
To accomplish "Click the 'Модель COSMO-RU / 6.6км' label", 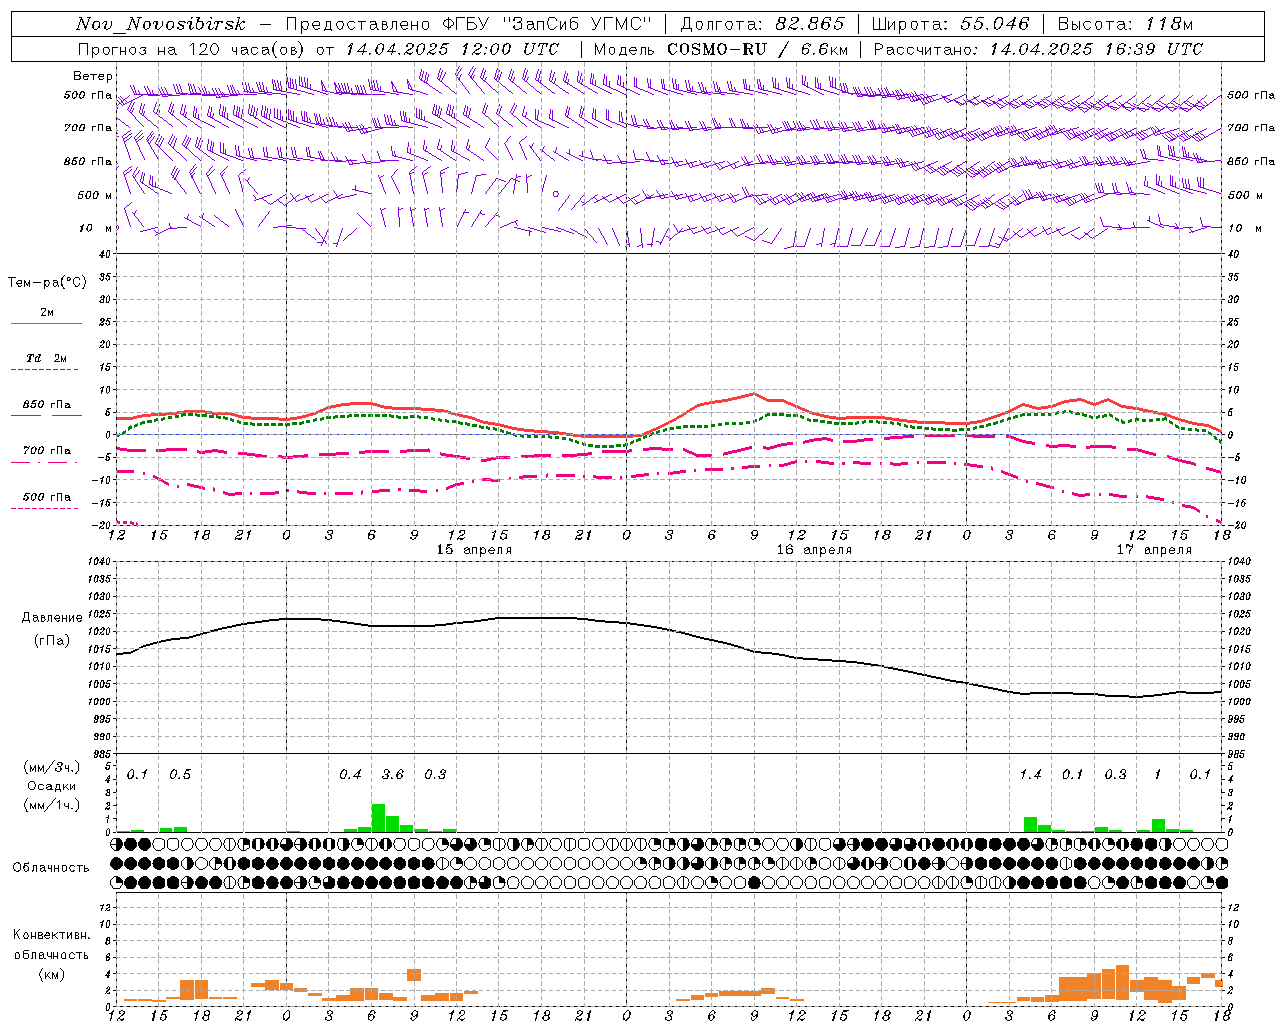I will pyautogui.click(x=721, y=49).
